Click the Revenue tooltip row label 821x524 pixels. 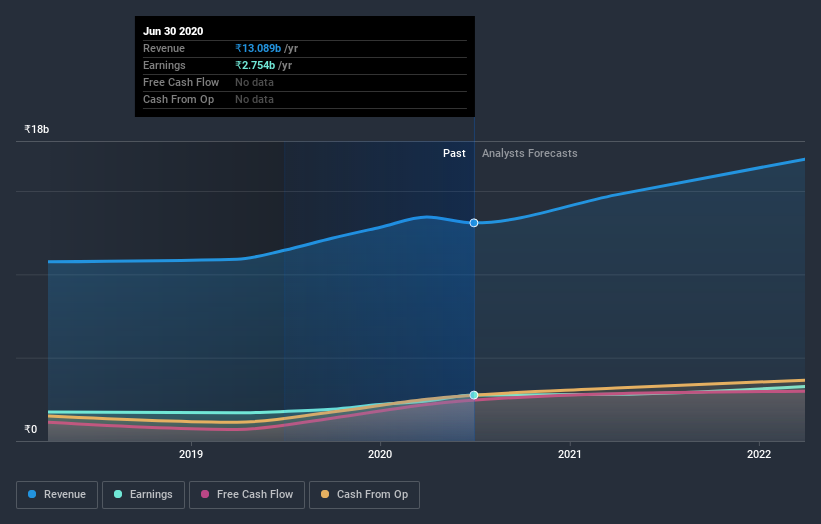tap(164, 48)
